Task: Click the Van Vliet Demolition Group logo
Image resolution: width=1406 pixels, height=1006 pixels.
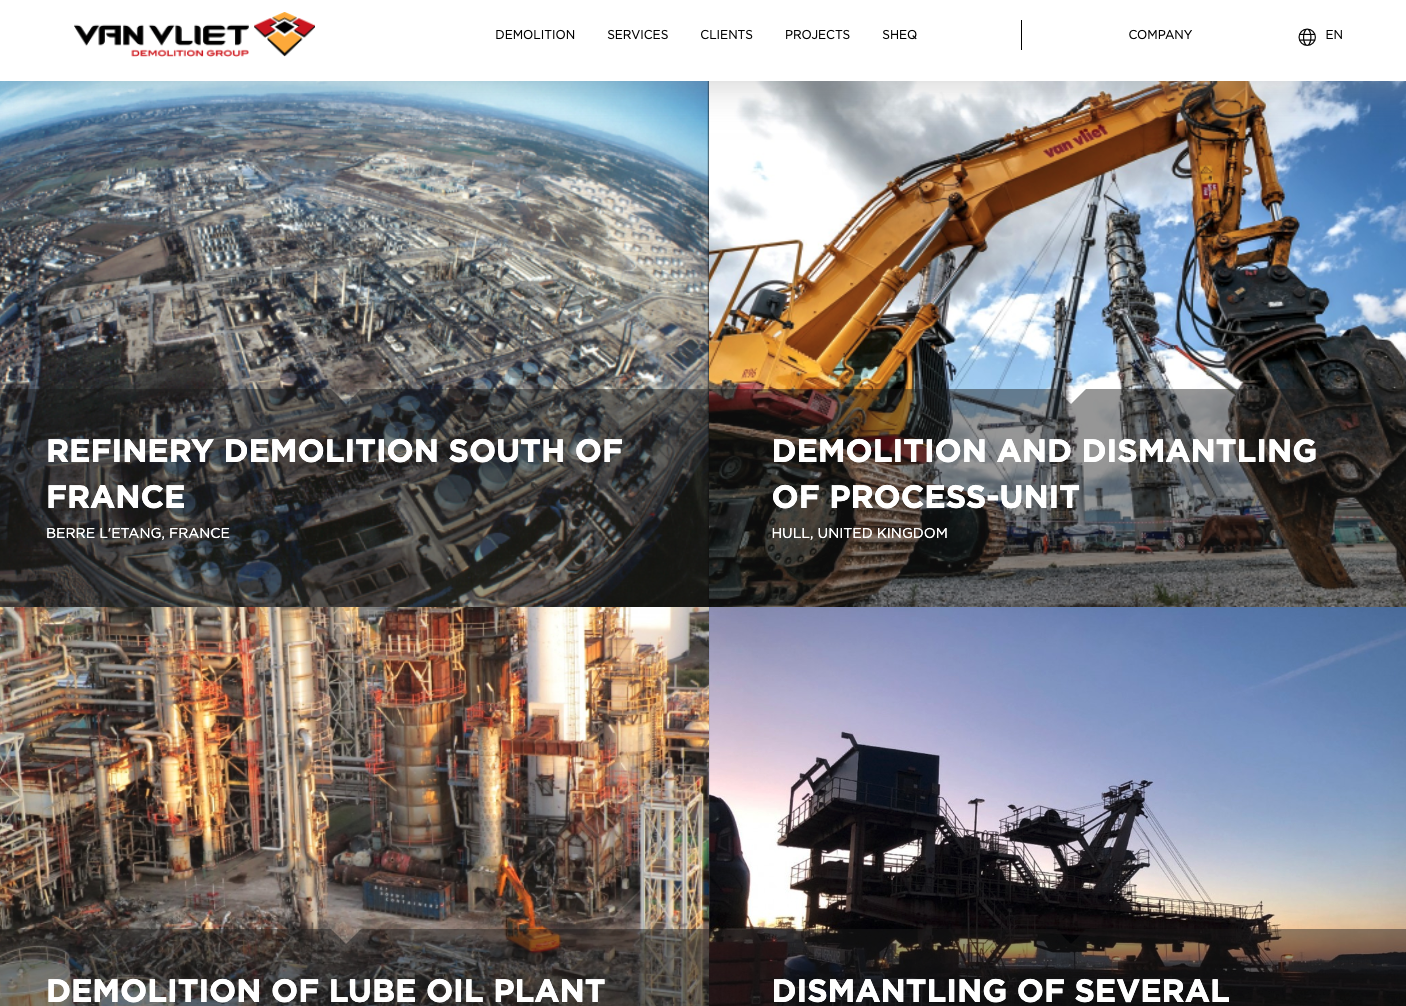Action: point(194,35)
